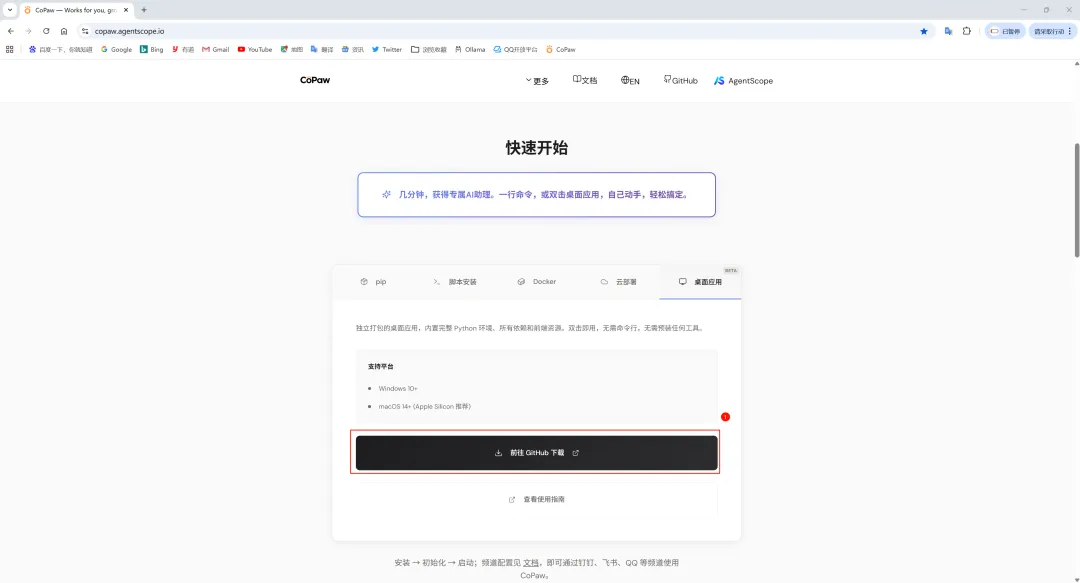Open the 有道 bookmark

click(183, 50)
